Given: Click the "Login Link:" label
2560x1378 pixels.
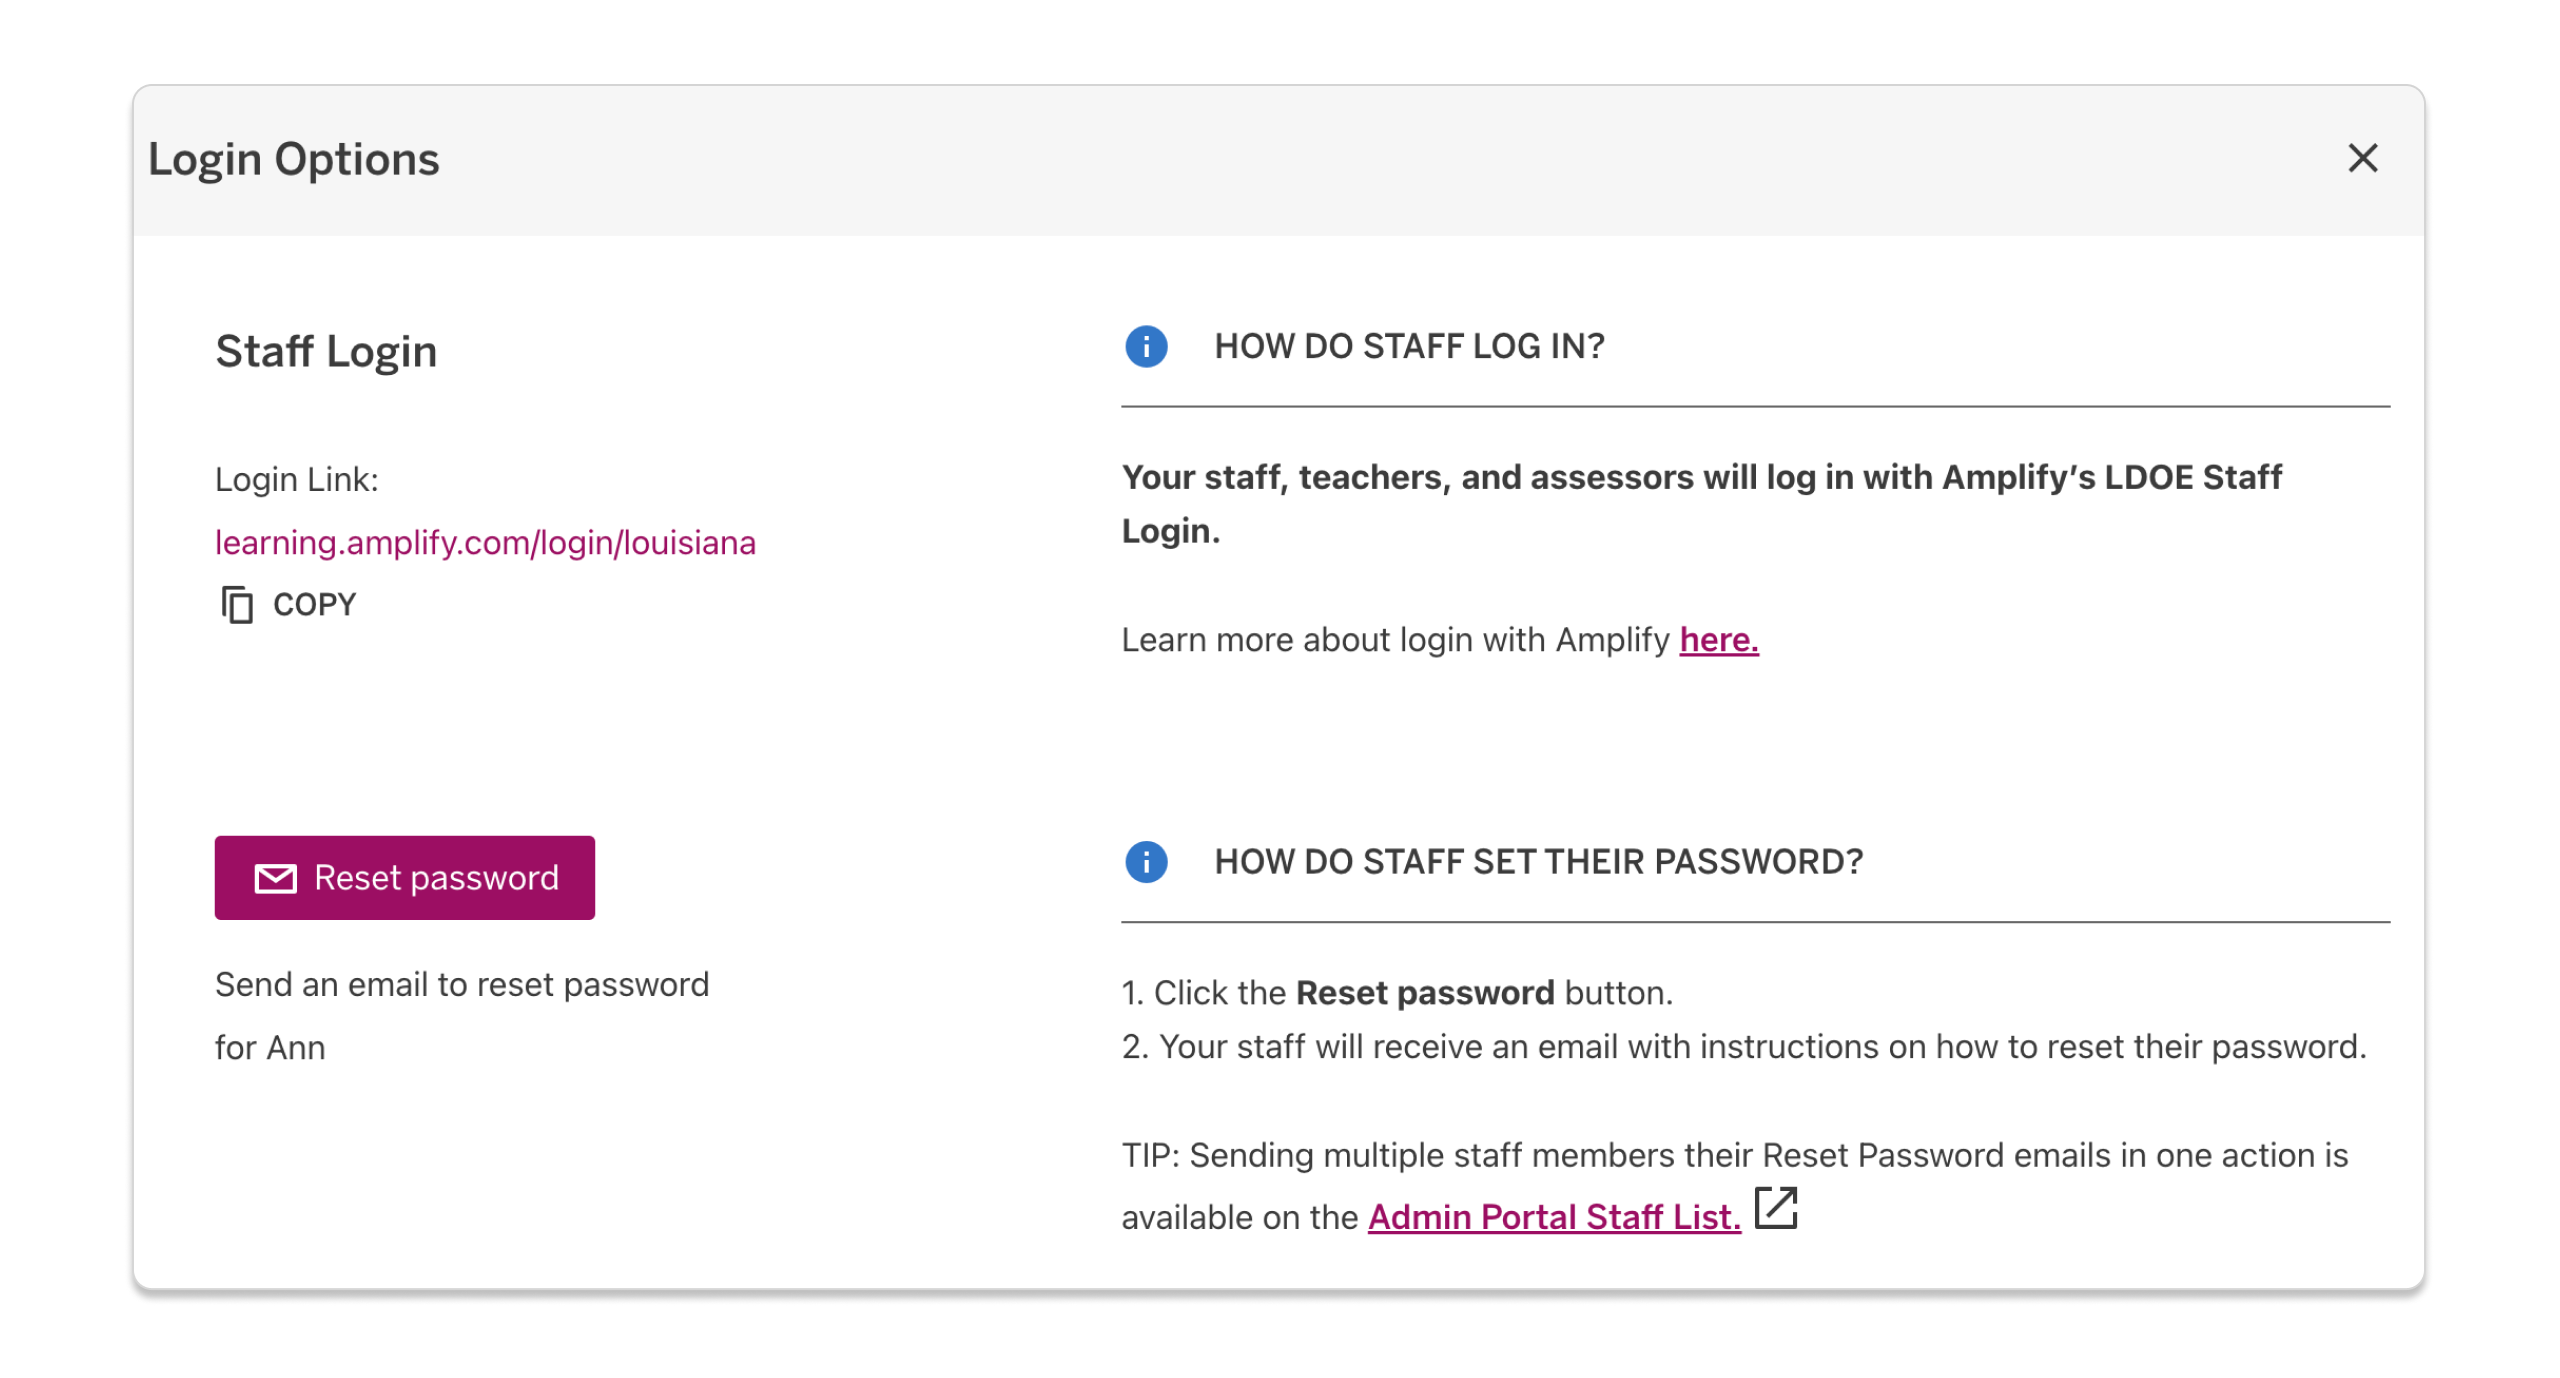Looking at the screenshot, I should point(297,479).
